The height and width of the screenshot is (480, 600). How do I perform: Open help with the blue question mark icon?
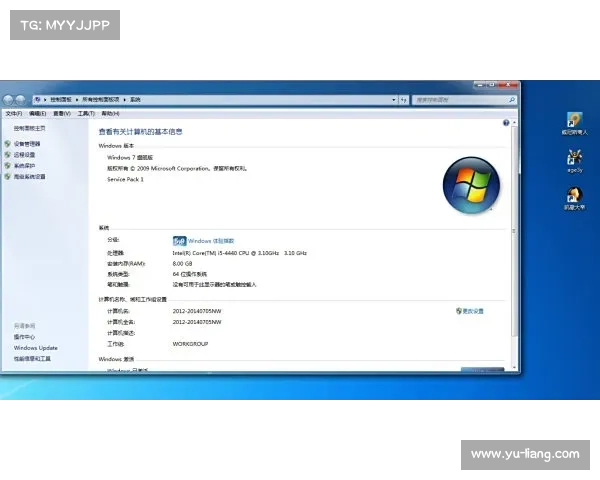[x=506, y=122]
